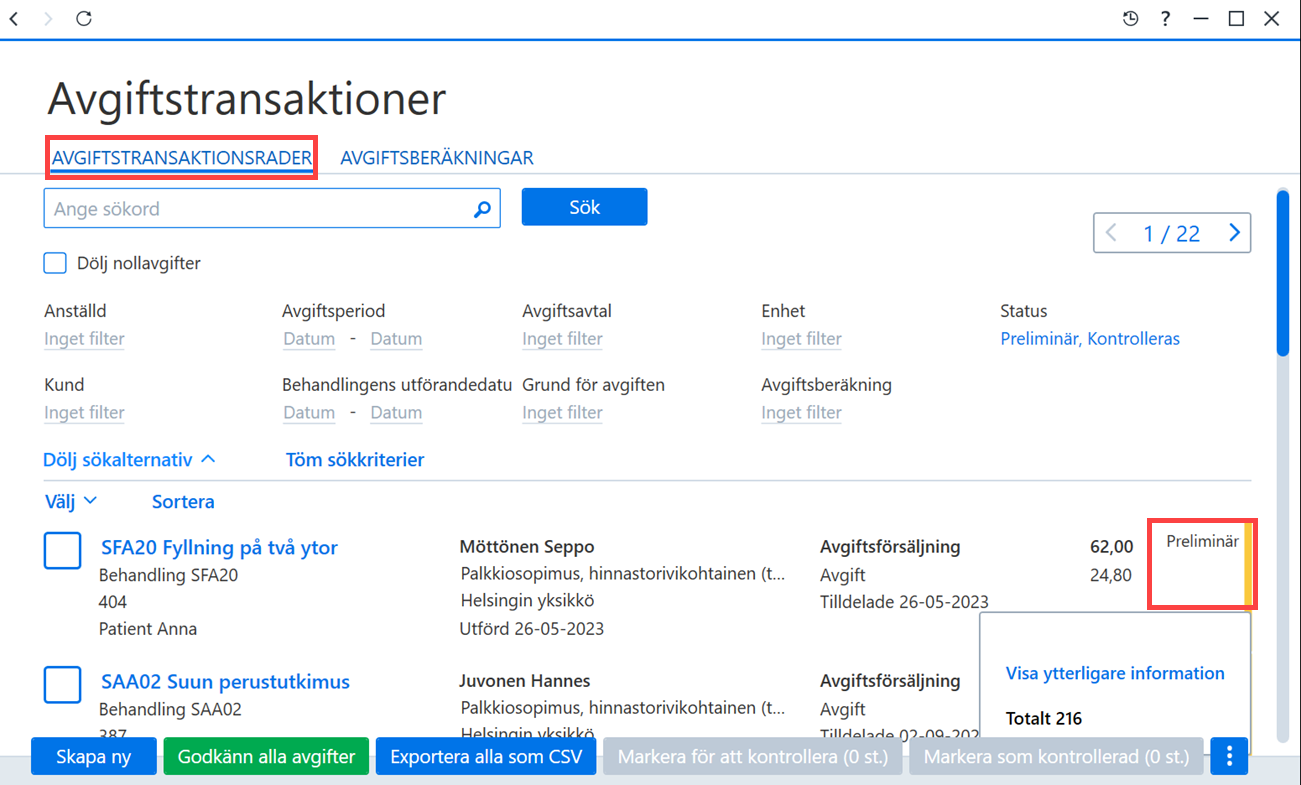Image resolution: width=1301 pixels, height=785 pixels.
Task: Select AVGIFTSTRANSAKTIONSRADER tab
Action: [x=182, y=158]
